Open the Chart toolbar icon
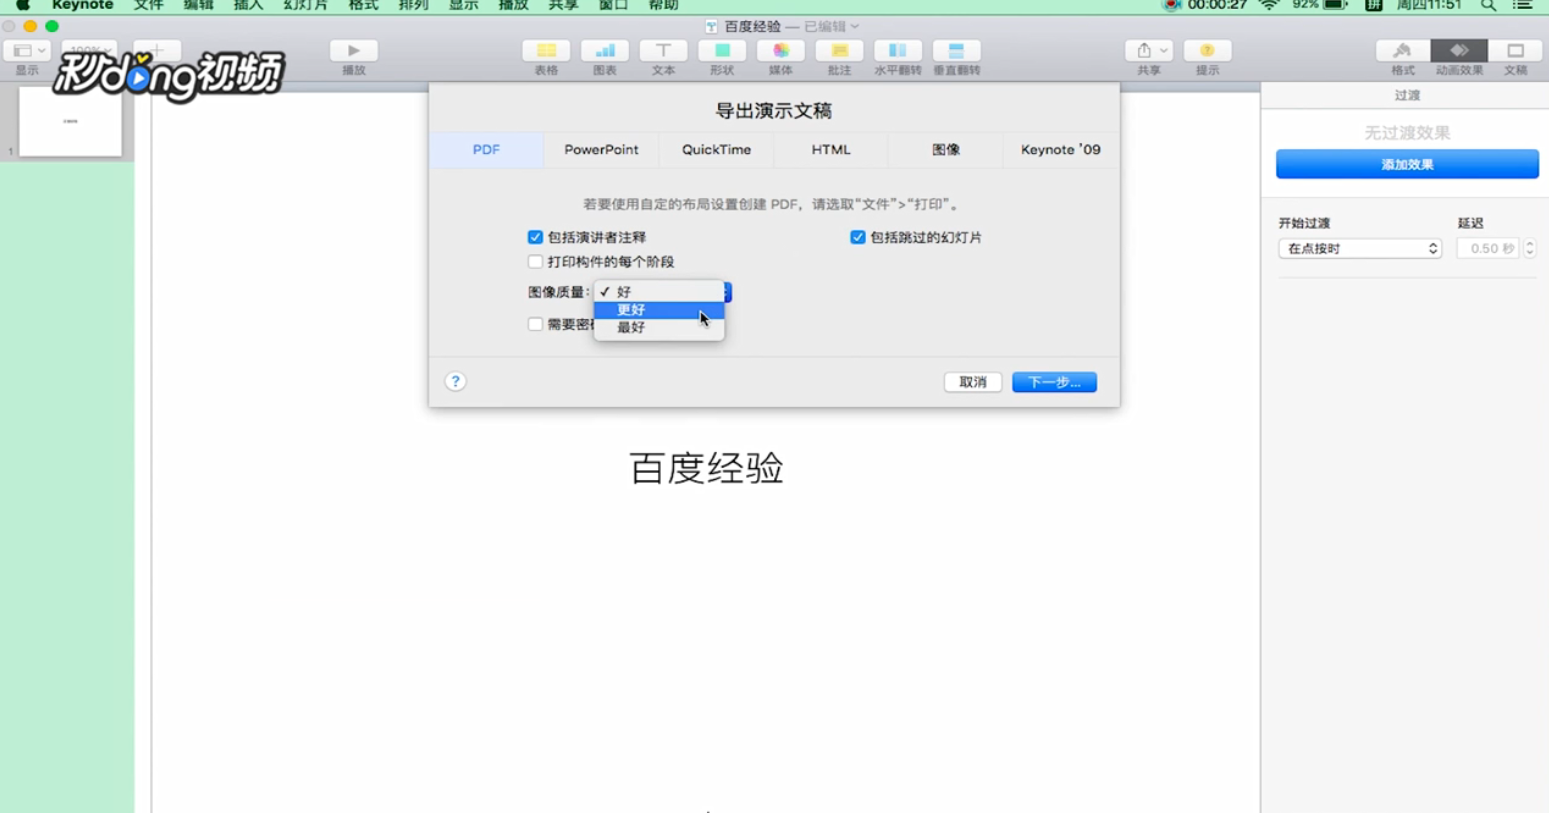The width and height of the screenshot is (1549, 813). pos(605,51)
